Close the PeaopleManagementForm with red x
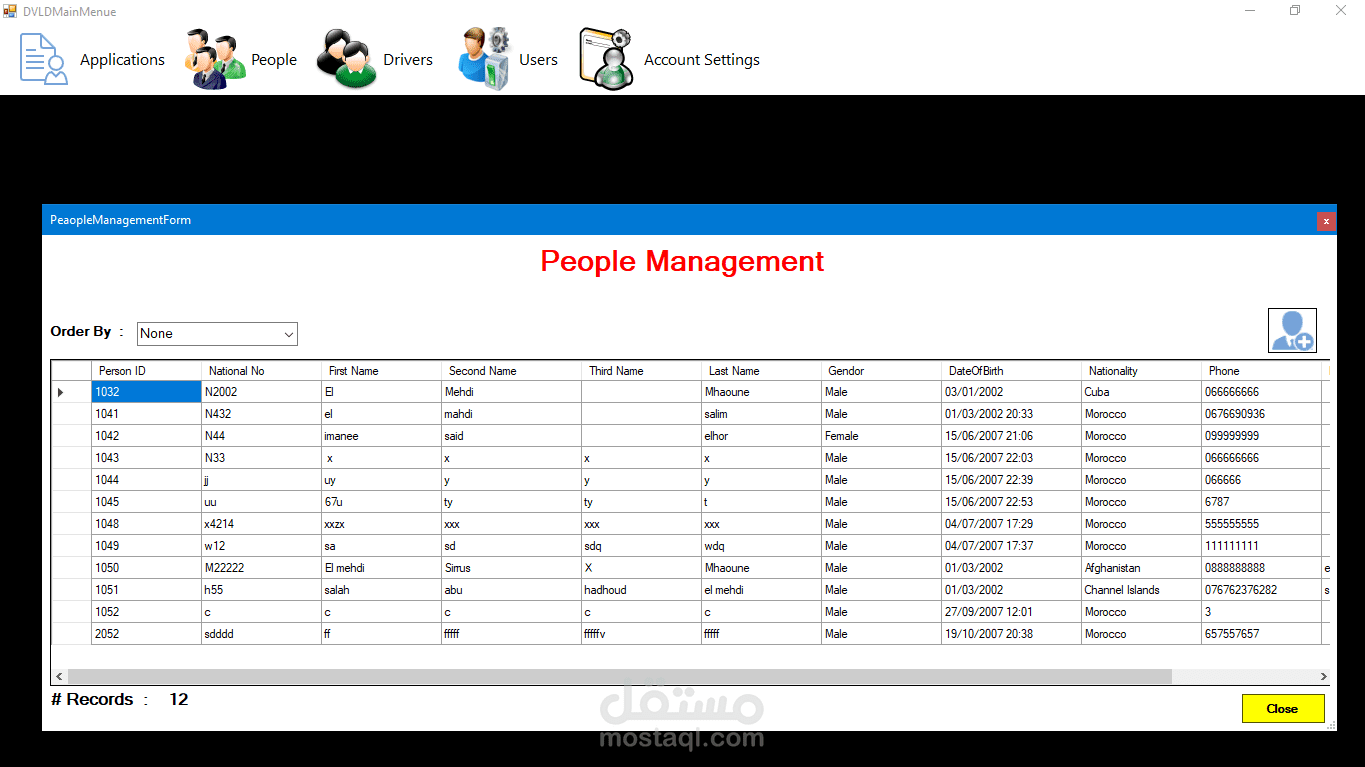This screenshot has height=767, width=1365. click(1326, 220)
